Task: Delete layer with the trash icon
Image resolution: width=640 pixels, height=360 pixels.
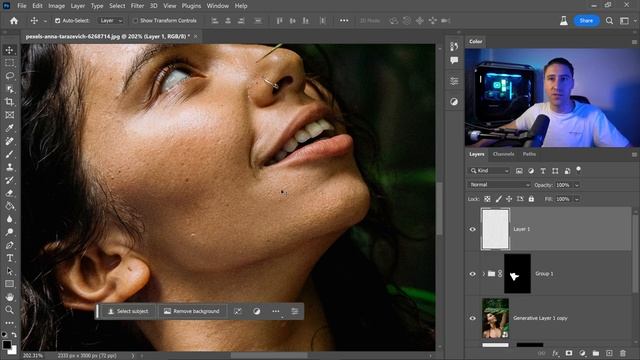Action: tap(623, 353)
